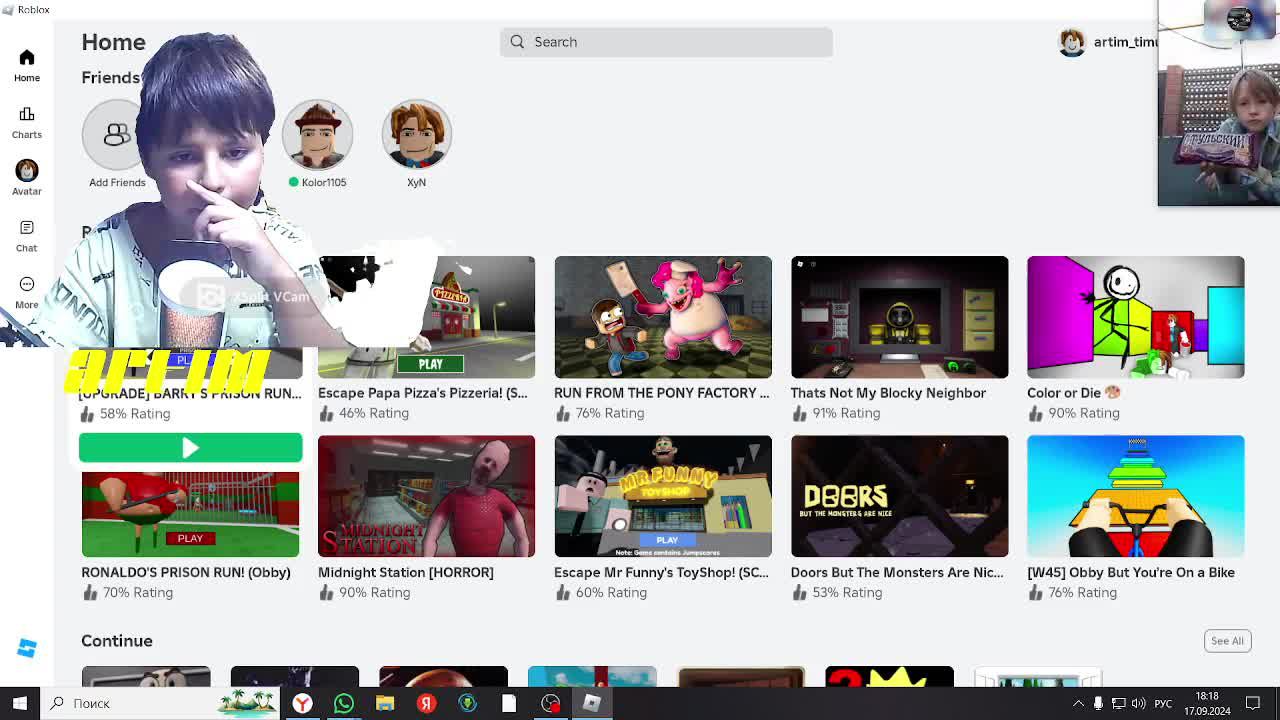
Task: Open the Avatar editor from the sidebar
Action: (27, 171)
